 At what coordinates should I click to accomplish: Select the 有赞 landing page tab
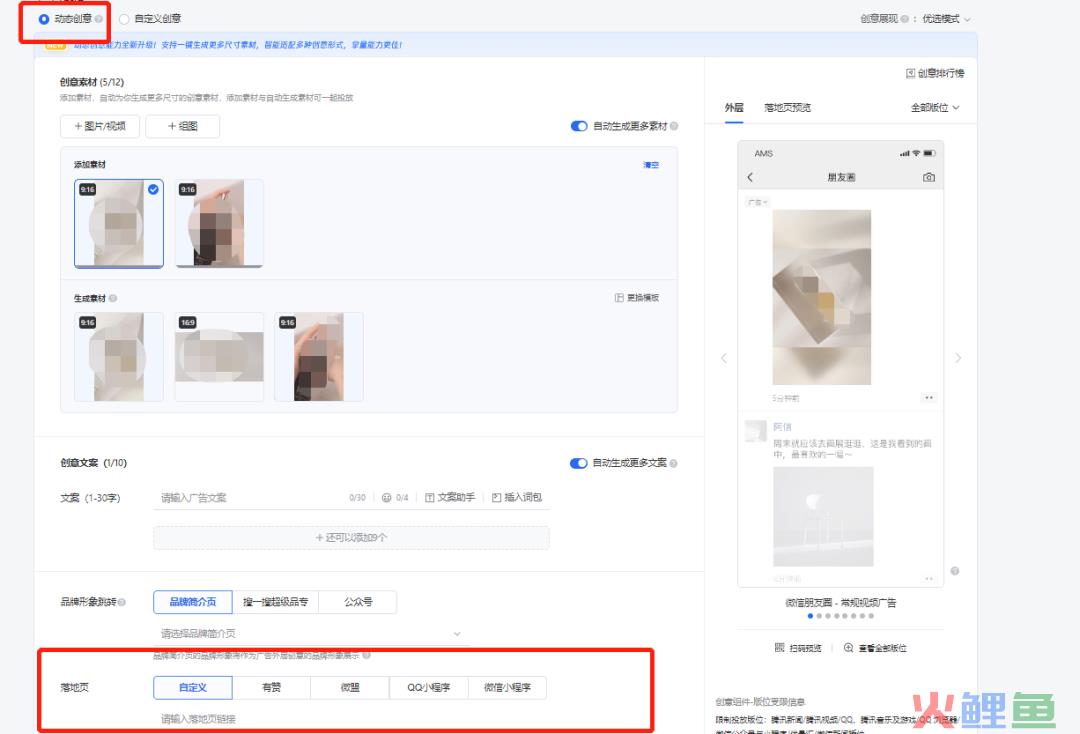271,687
